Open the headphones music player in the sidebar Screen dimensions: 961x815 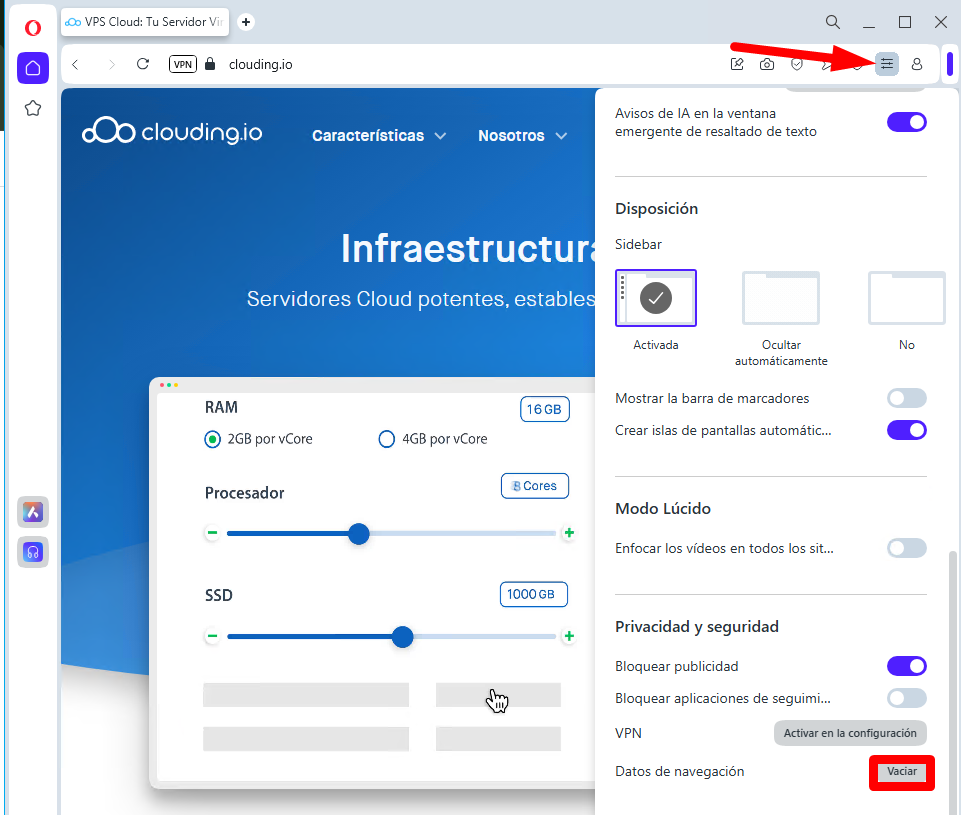click(33, 552)
